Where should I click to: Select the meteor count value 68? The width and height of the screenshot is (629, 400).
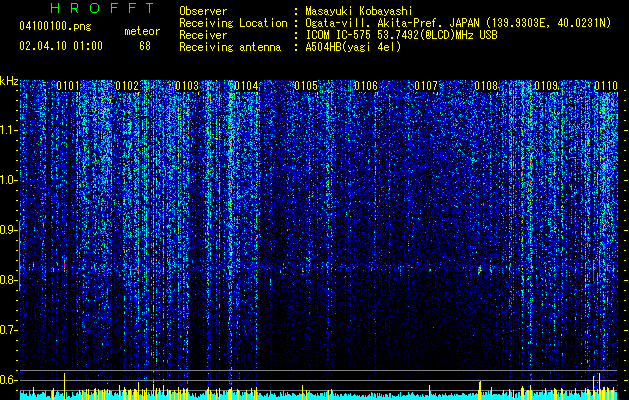pos(145,46)
